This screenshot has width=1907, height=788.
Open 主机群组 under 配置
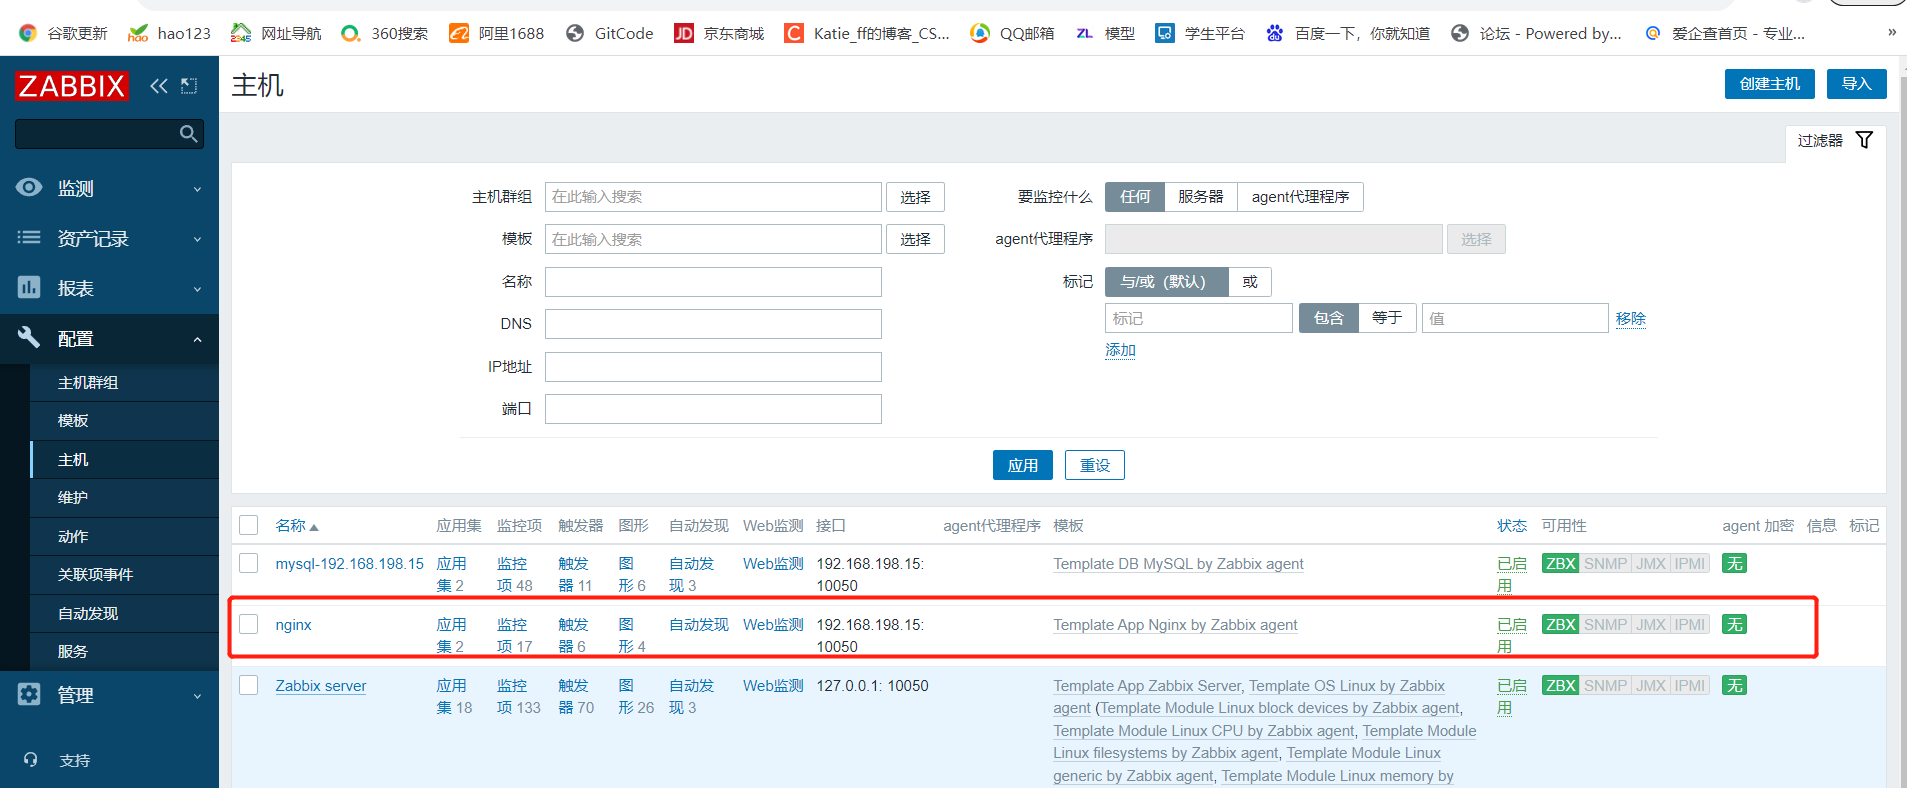[88, 382]
